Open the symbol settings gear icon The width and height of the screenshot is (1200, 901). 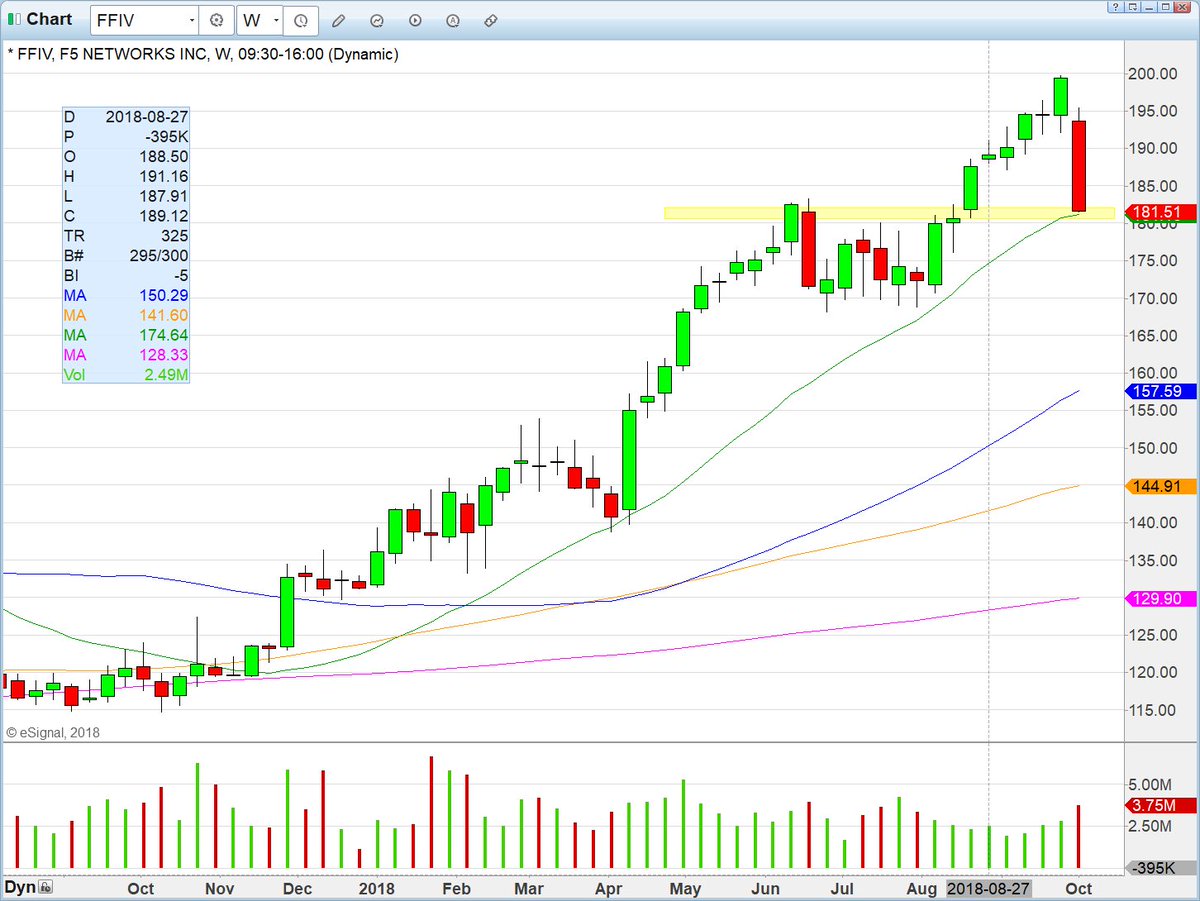(x=216, y=20)
